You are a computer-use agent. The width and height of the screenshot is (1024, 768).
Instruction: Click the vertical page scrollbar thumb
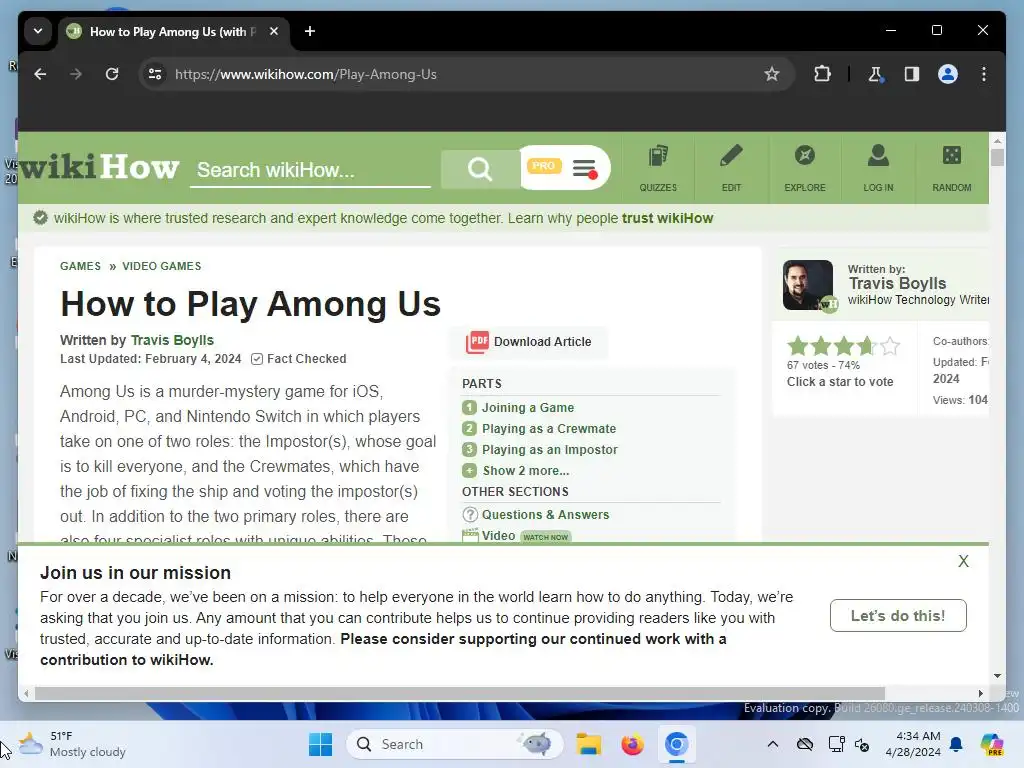click(997, 157)
